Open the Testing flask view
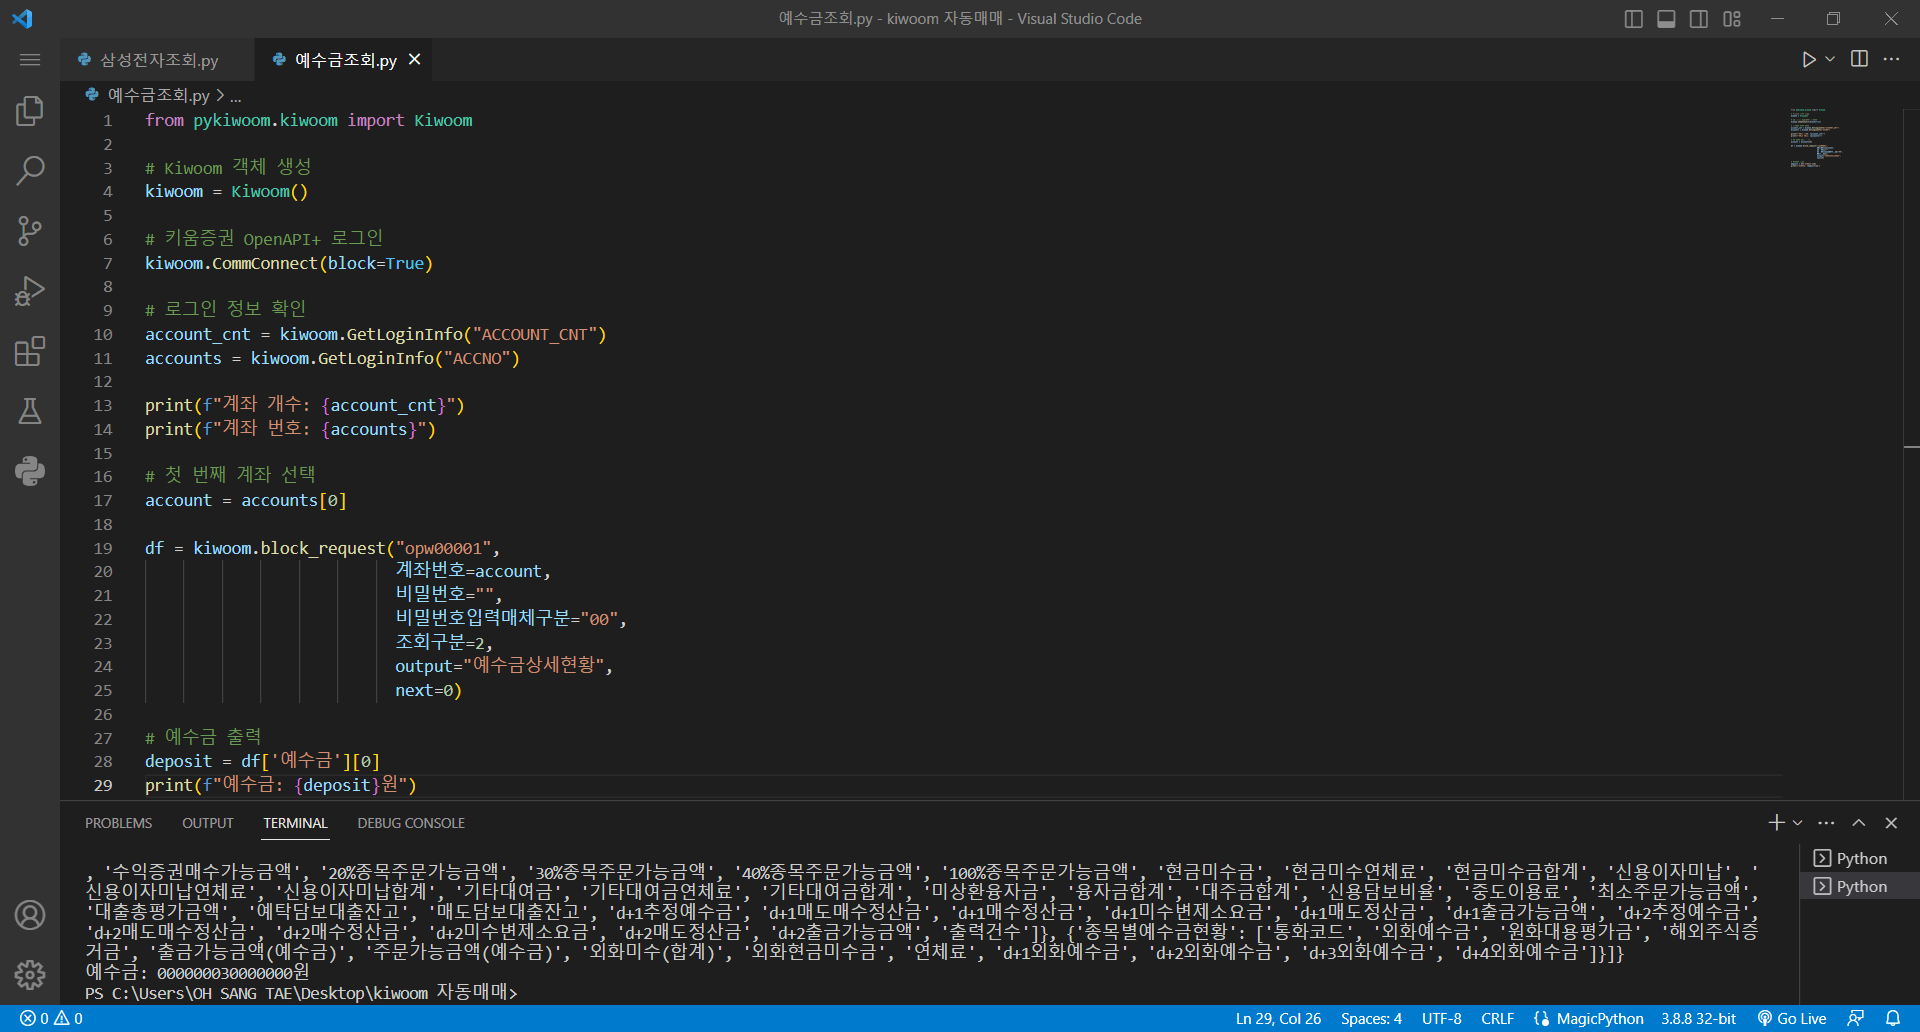 click(30, 411)
